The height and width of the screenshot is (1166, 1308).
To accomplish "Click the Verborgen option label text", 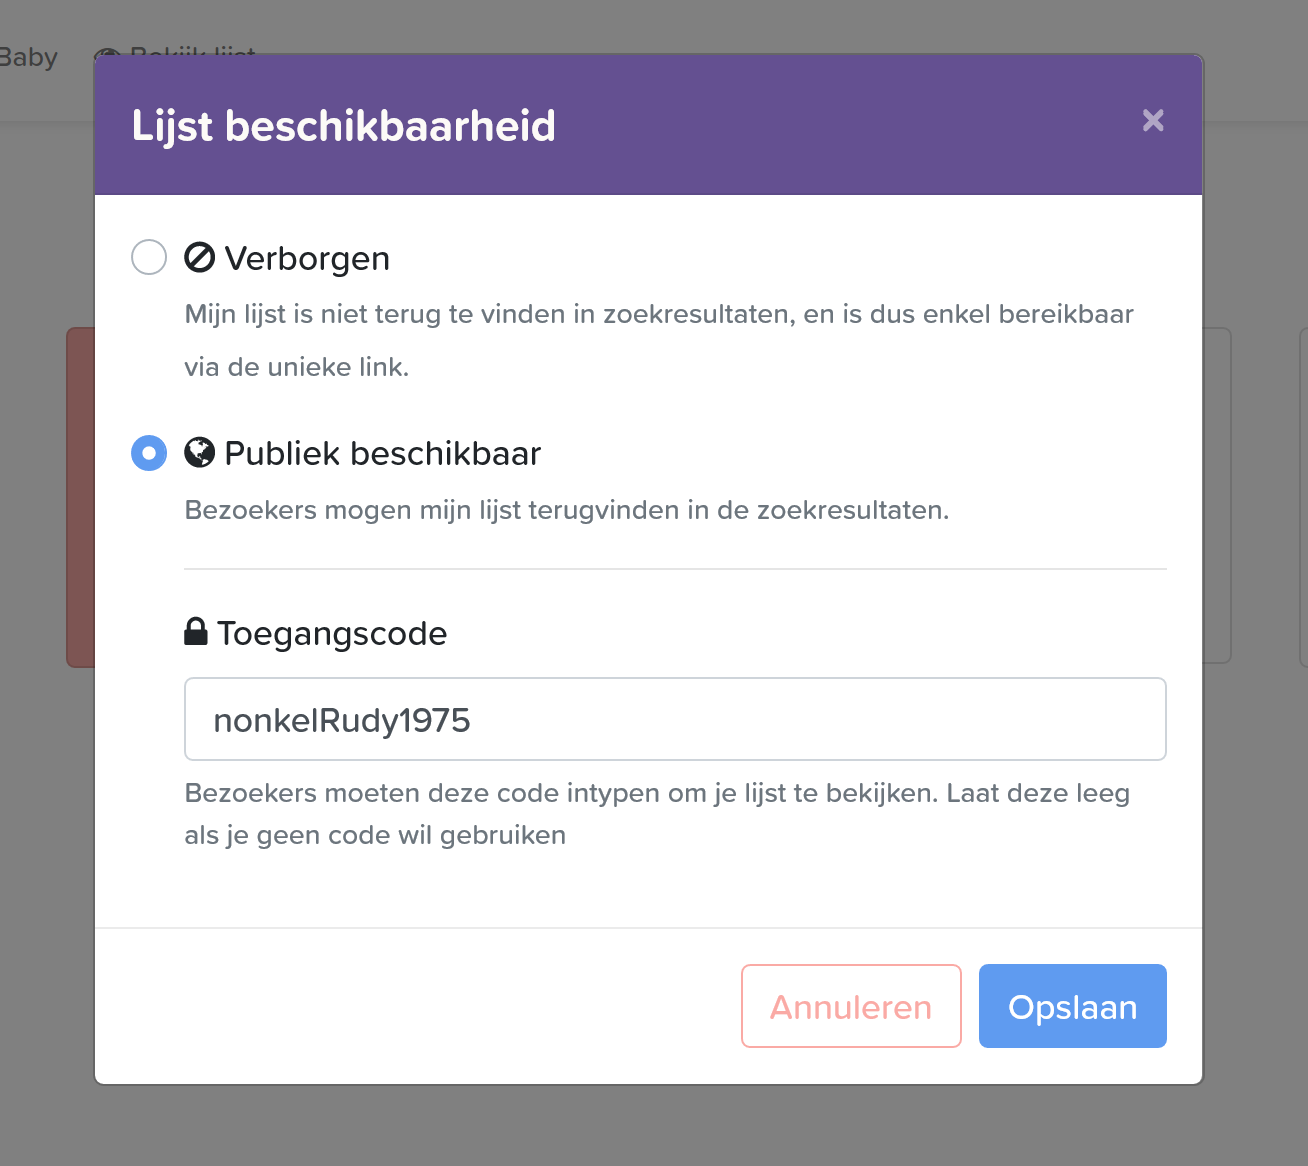I will [307, 258].
